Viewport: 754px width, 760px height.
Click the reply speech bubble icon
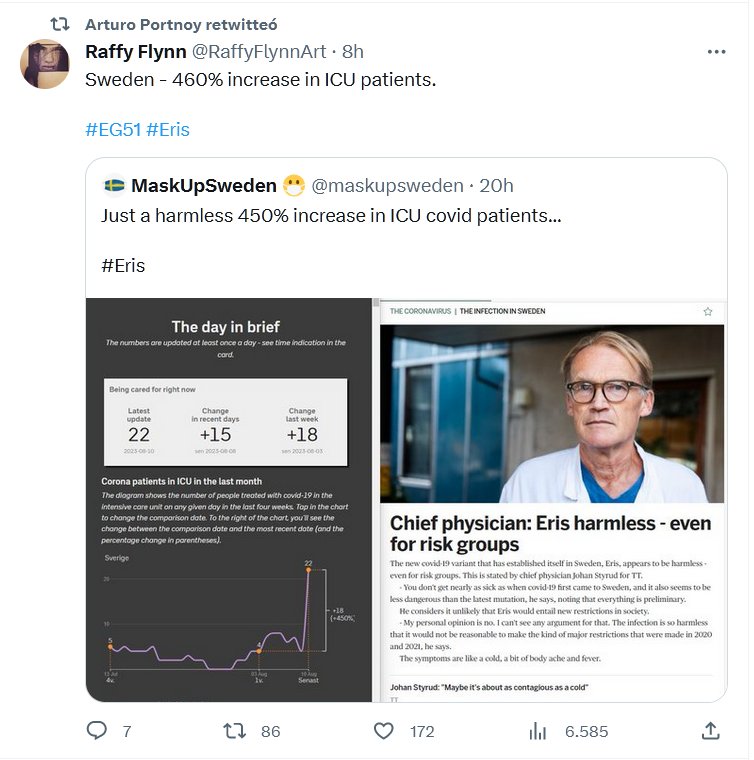(x=97, y=731)
